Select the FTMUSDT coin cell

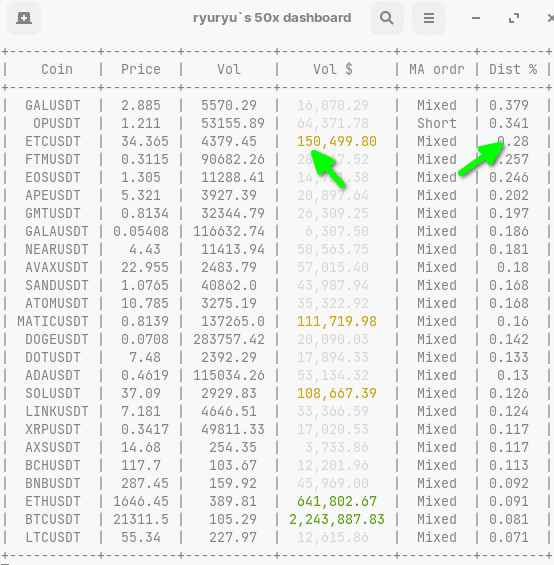[53, 159]
